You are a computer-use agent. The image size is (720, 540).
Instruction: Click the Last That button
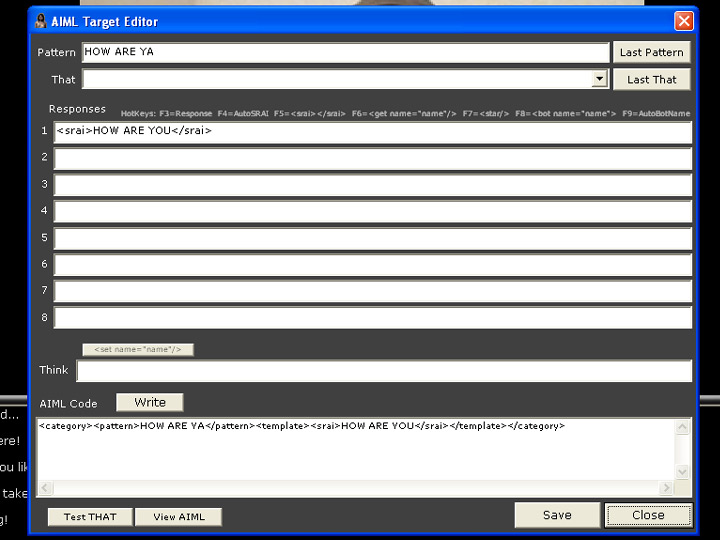[x=652, y=79]
